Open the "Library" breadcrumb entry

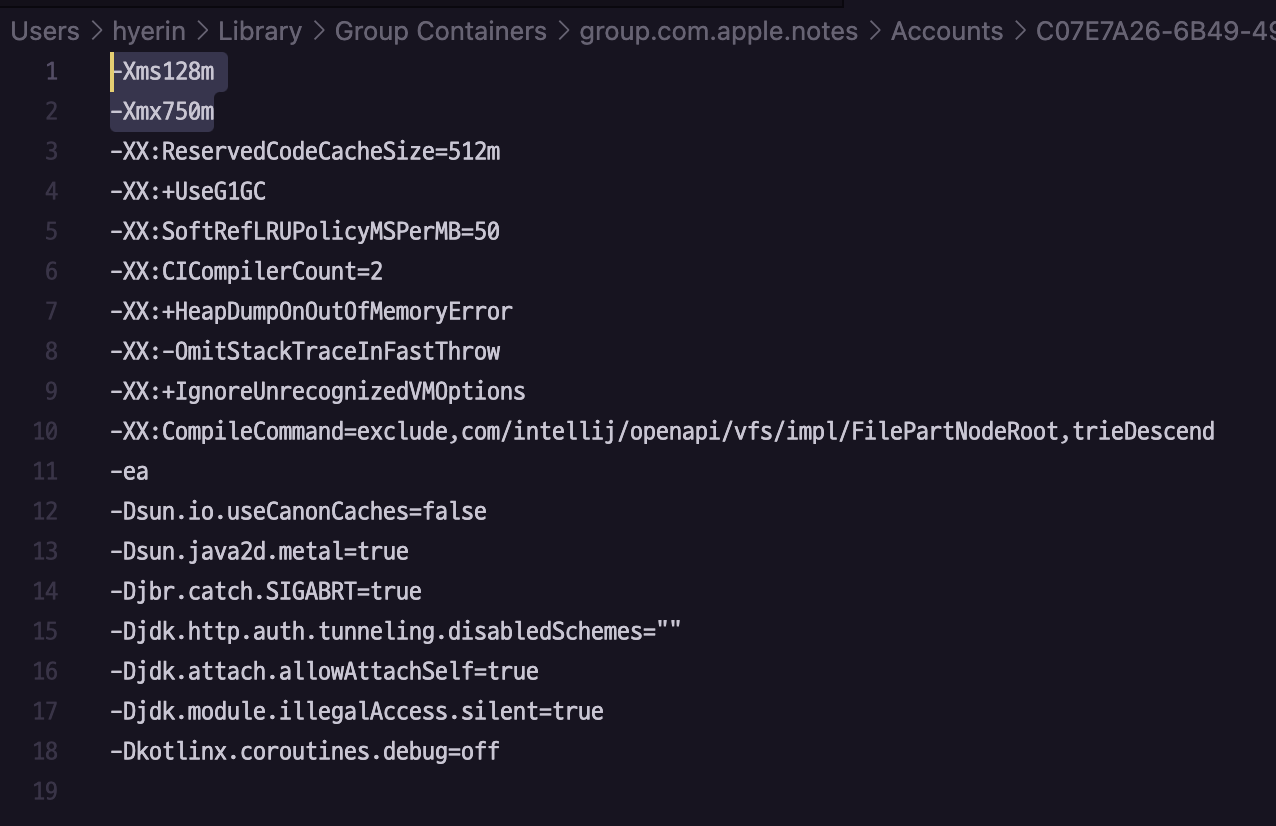point(259,30)
